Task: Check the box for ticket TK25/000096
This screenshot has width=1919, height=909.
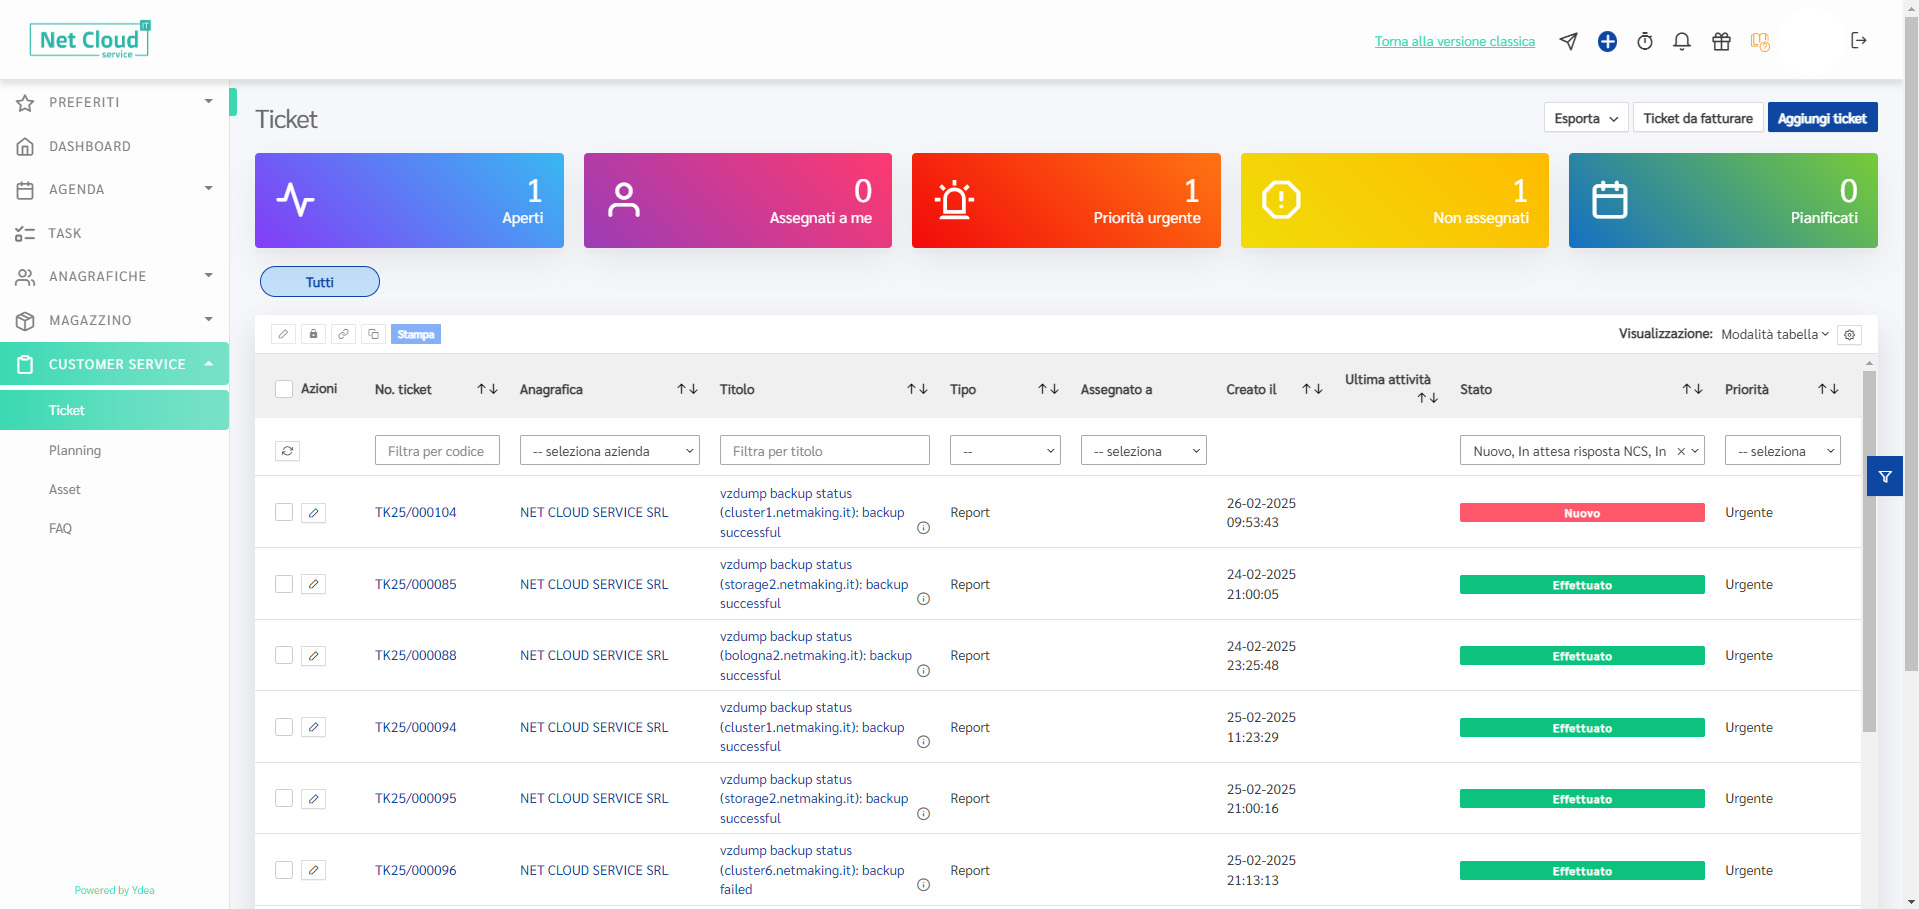Action: 284,870
